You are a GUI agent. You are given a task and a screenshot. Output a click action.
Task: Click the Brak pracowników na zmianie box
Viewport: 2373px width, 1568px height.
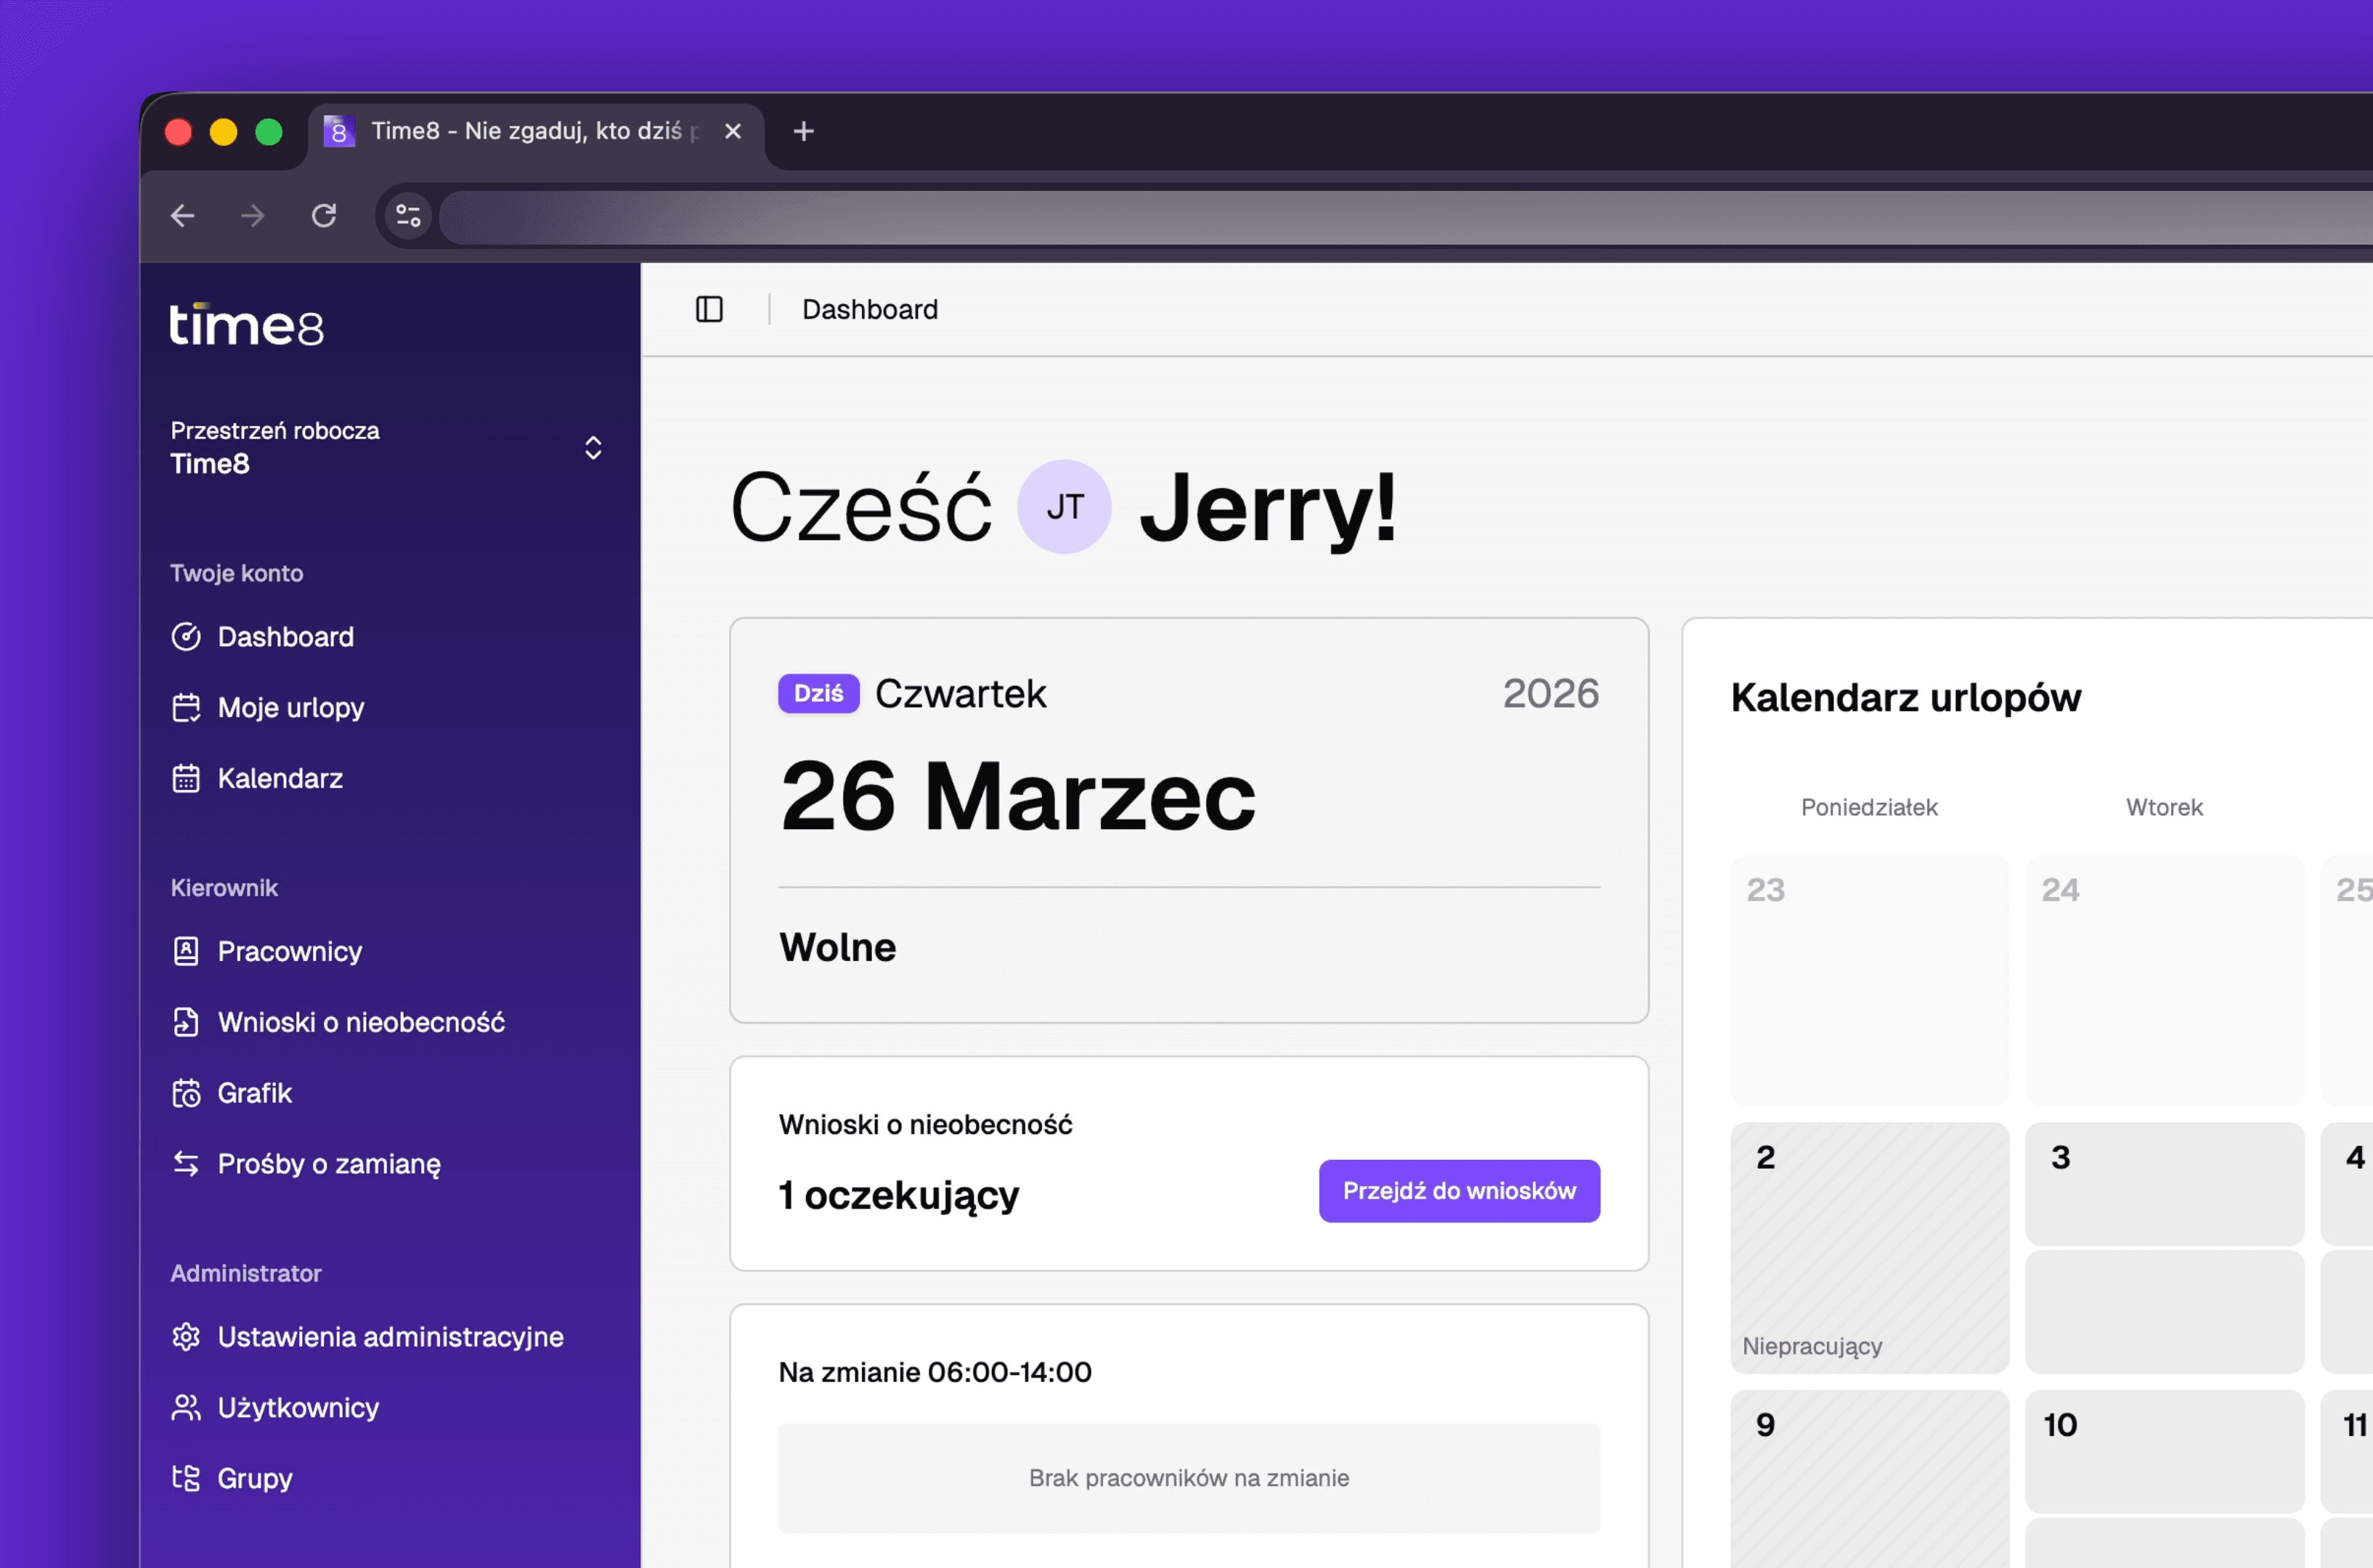[1189, 1478]
